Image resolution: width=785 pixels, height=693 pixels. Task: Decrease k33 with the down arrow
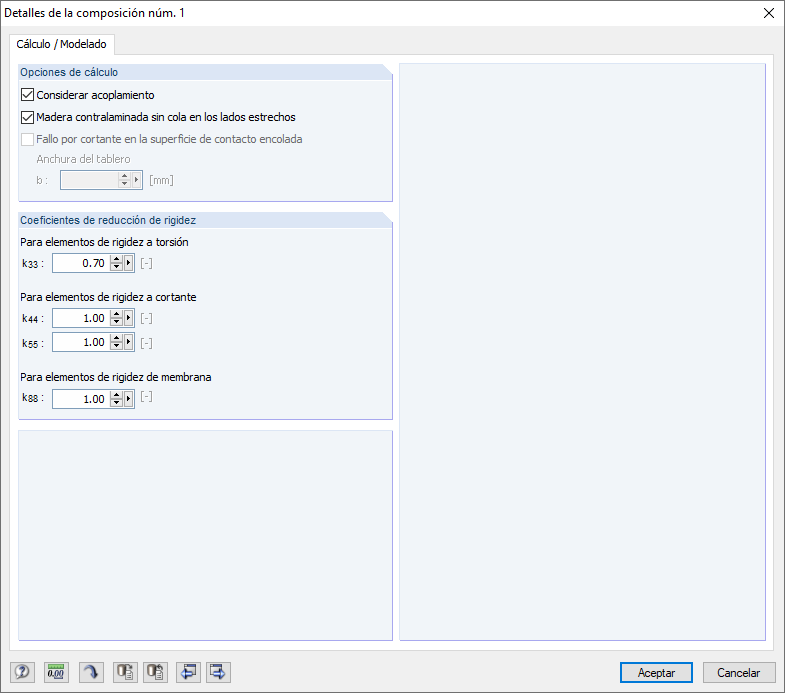click(117, 267)
